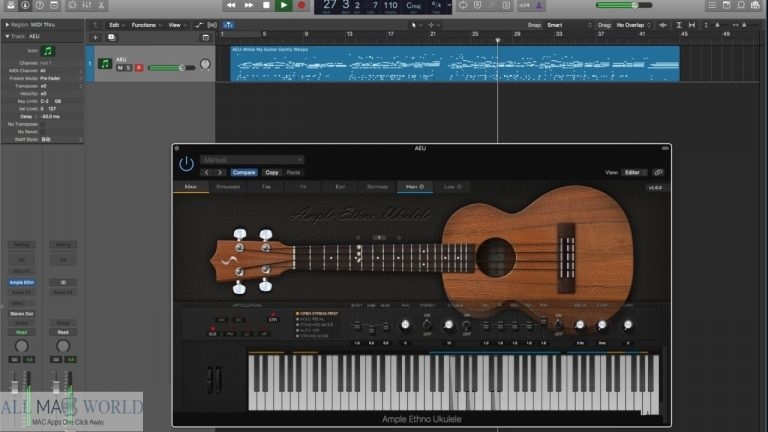768x432 pixels.
Task: Select the AEU-While My Guitar Gently Weeps region
Action: click(455, 64)
